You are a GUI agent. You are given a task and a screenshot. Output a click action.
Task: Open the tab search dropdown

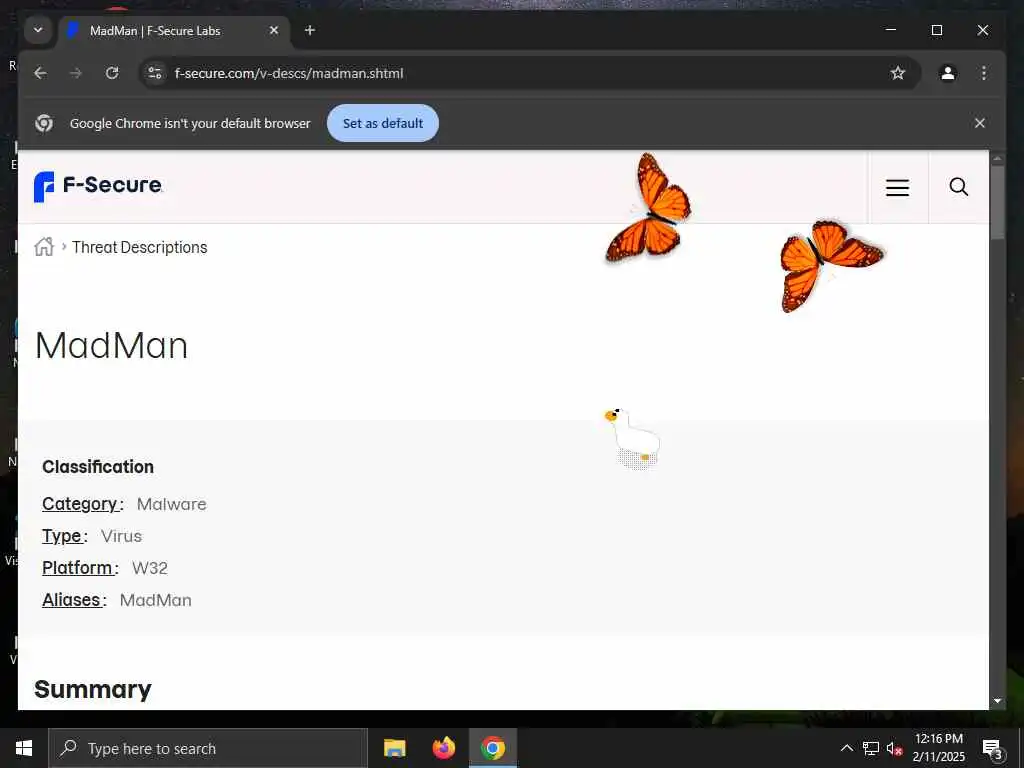(x=38, y=30)
